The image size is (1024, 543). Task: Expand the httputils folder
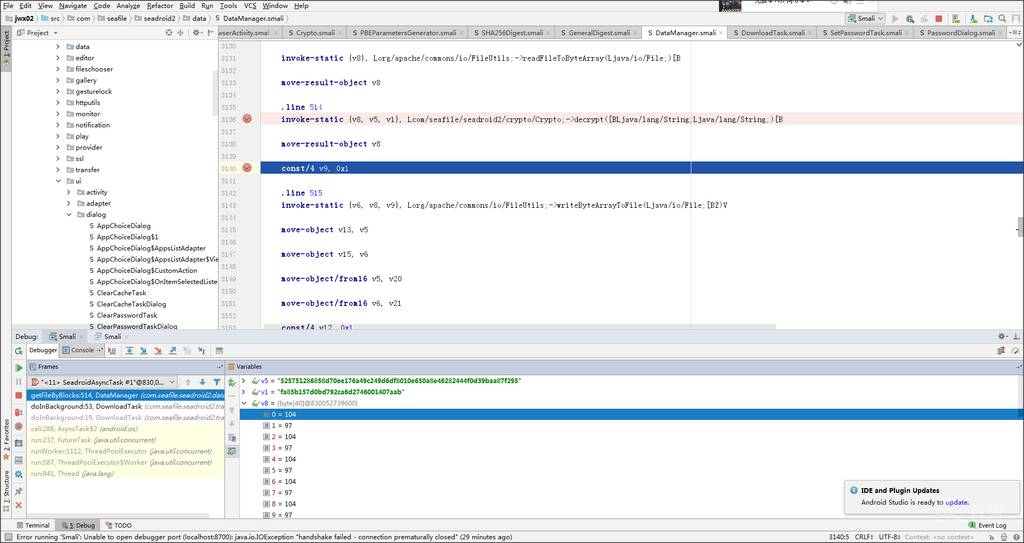tap(58, 103)
